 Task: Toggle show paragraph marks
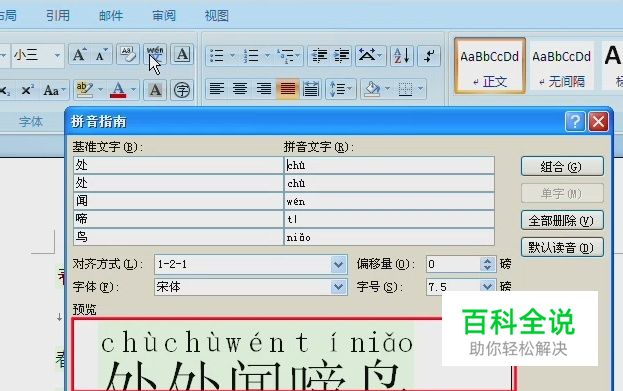click(x=429, y=56)
